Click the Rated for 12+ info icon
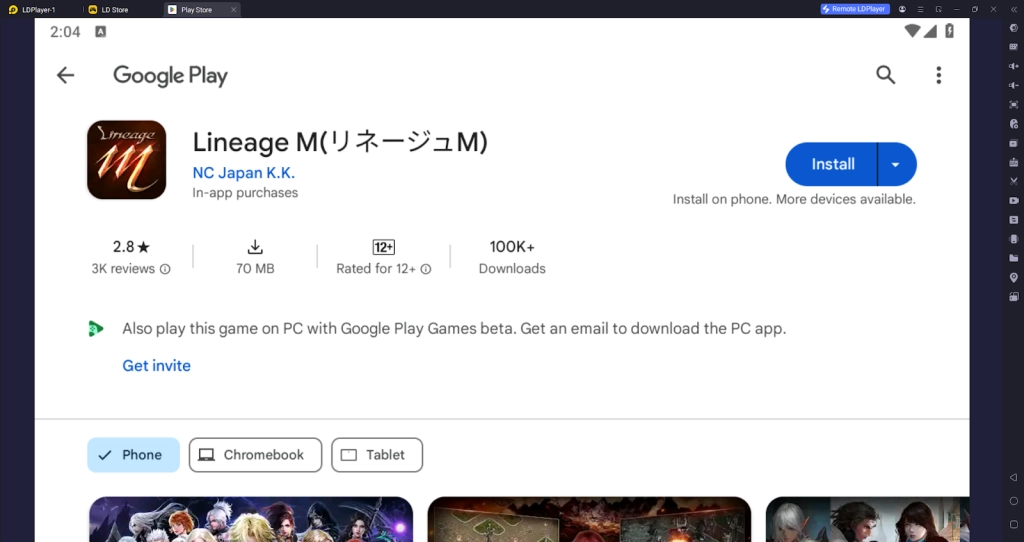 tap(426, 269)
